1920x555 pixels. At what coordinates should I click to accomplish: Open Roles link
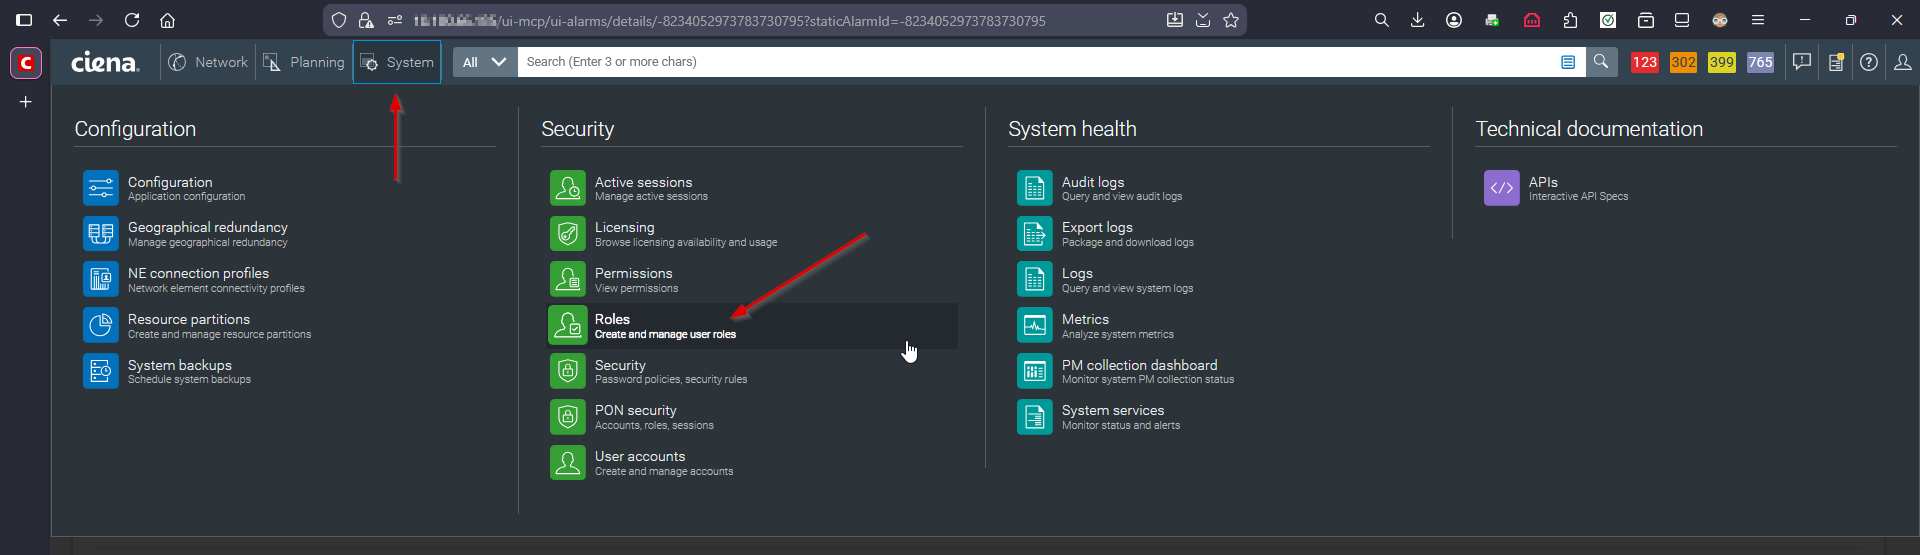pyautogui.click(x=612, y=319)
